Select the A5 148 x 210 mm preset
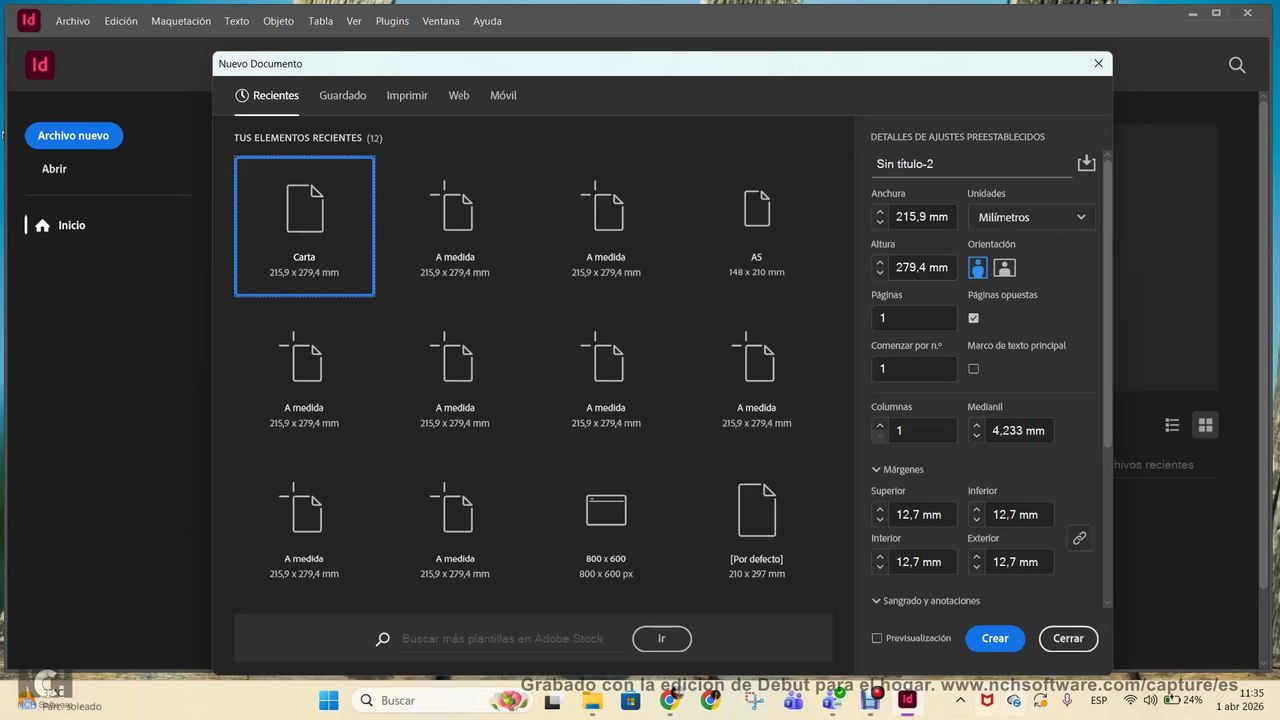 coord(756,226)
